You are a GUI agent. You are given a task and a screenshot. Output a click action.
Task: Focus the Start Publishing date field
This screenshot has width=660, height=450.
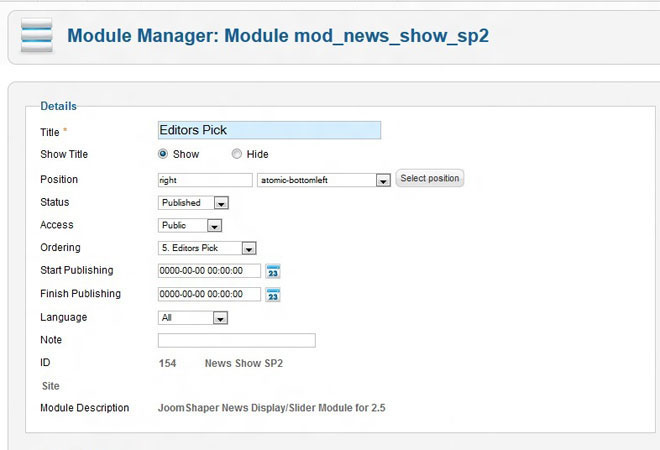tap(209, 271)
